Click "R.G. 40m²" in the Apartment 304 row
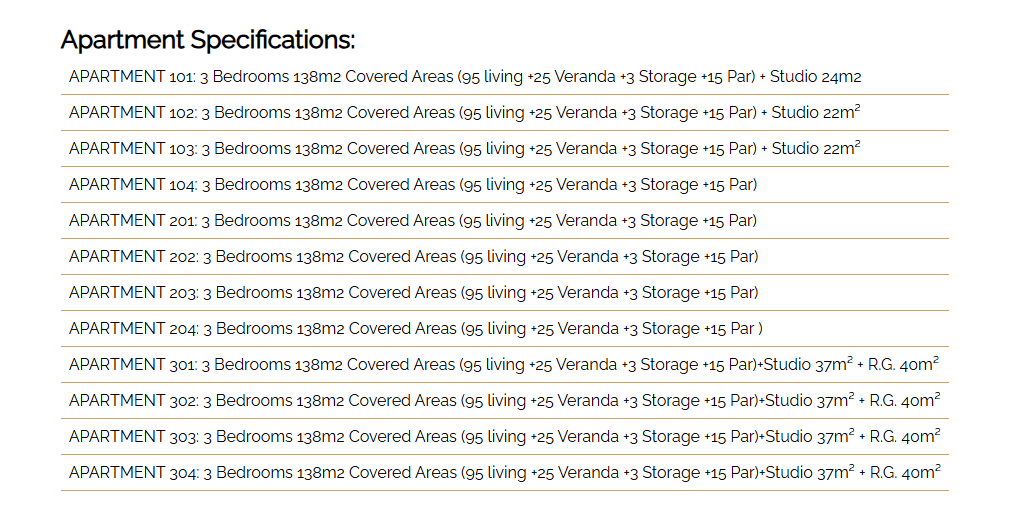The height and width of the screenshot is (531, 1031). click(904, 473)
